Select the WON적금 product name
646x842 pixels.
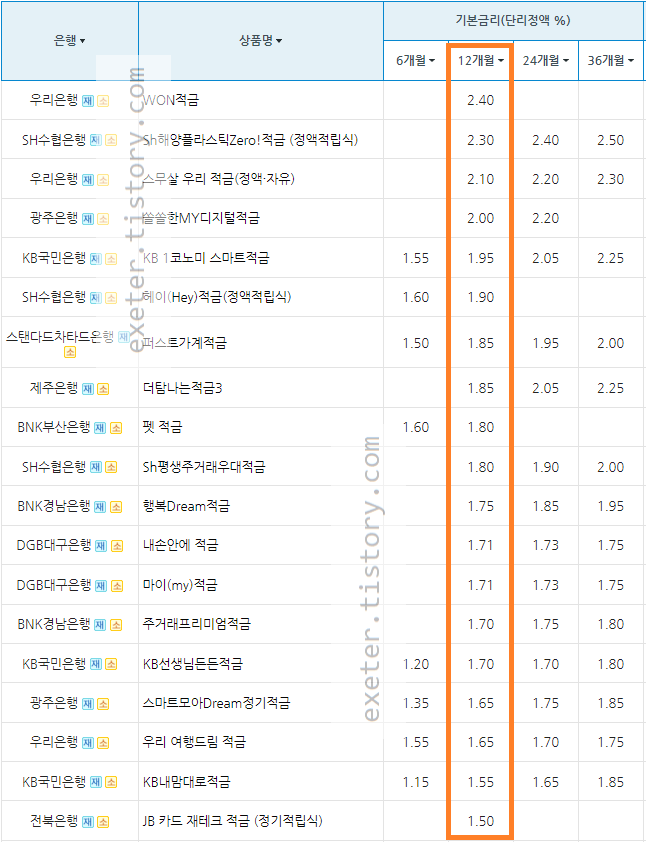171,100
